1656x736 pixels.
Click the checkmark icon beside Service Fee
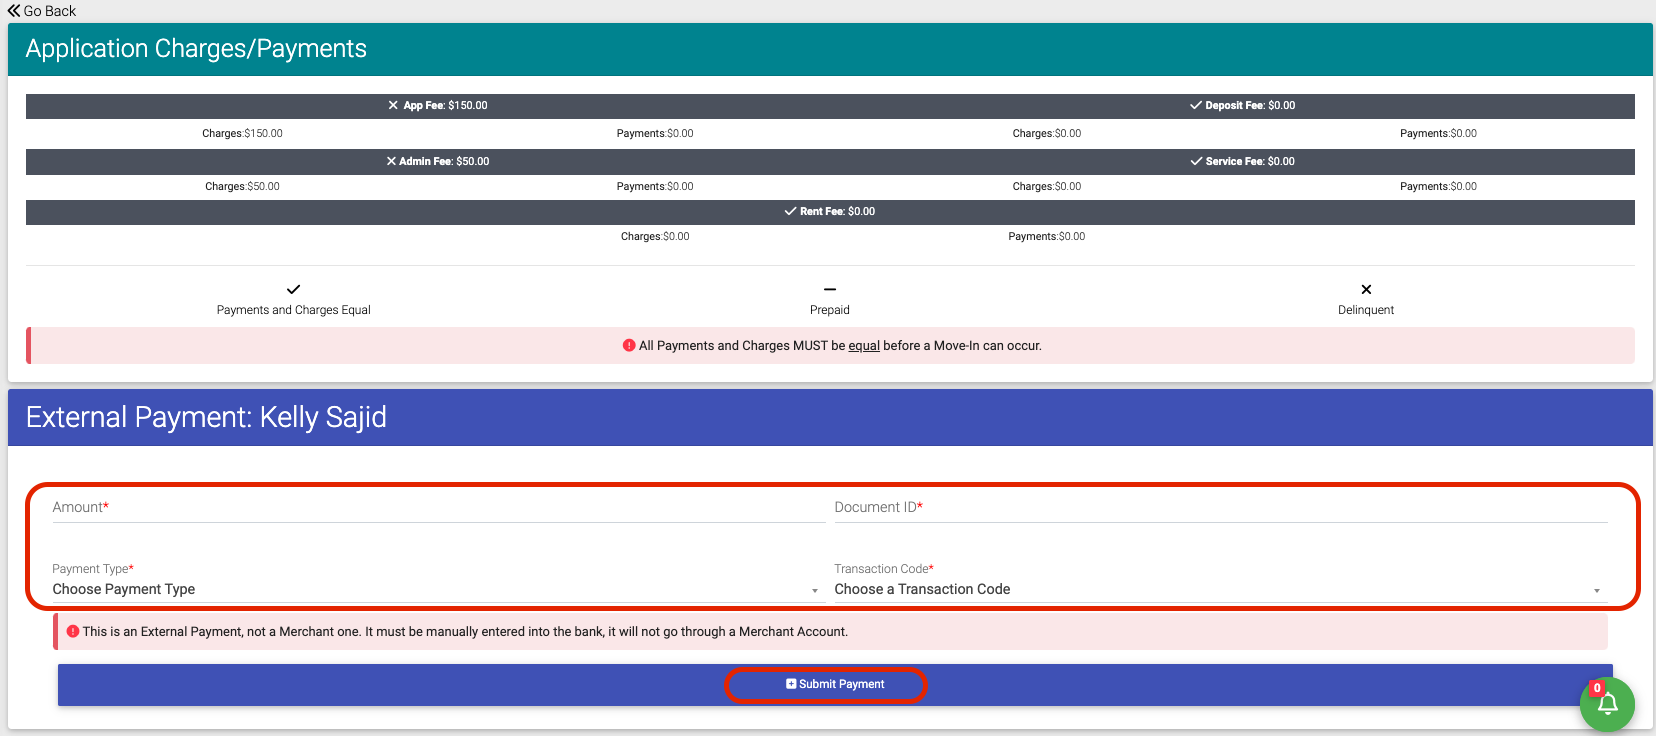(1196, 161)
